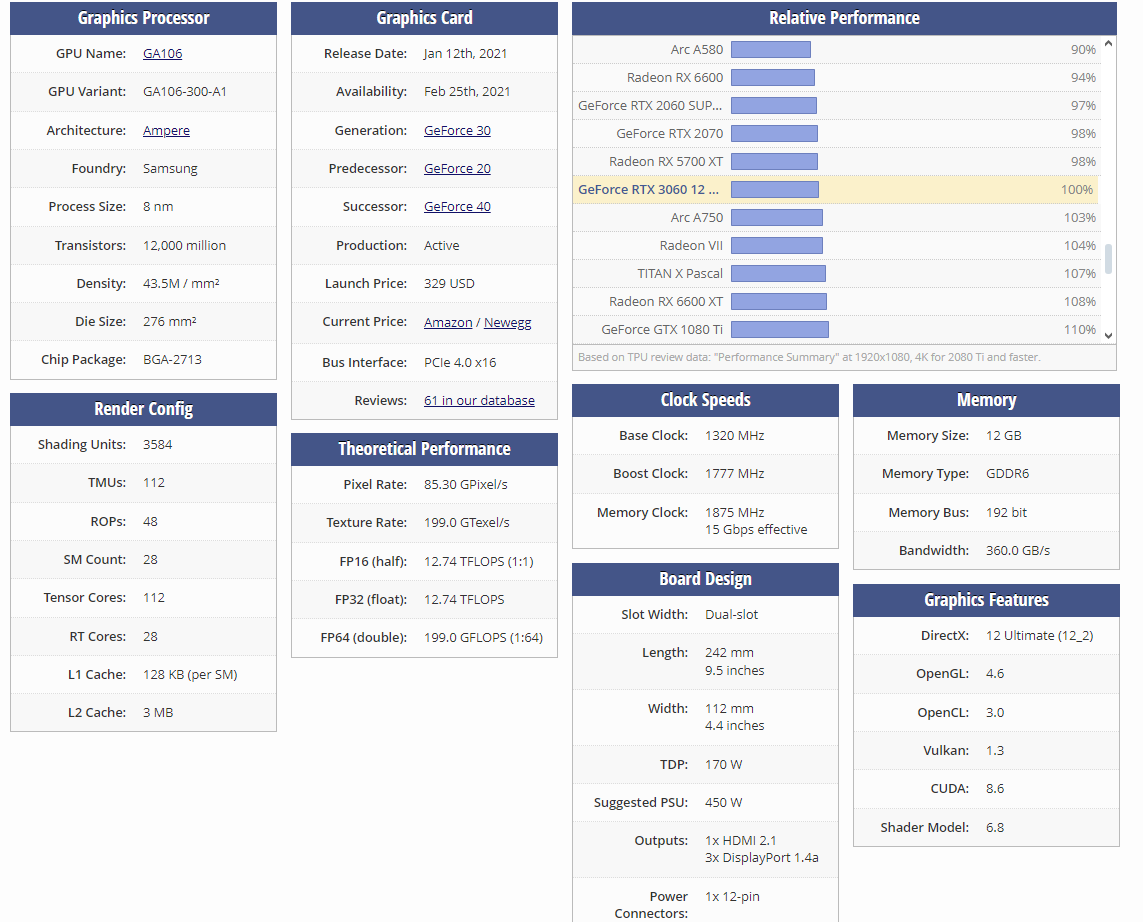
Task: Click the Dual-slot slot width value
Action: 731,615
